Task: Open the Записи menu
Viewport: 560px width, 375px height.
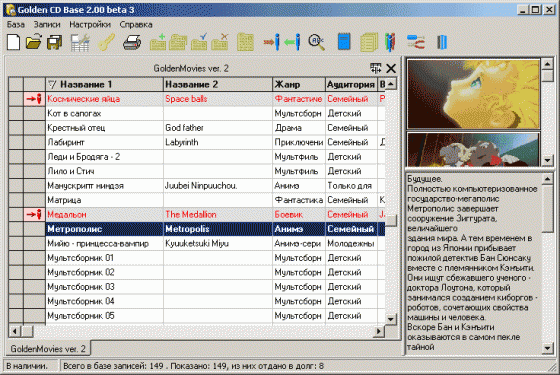Action: pyautogui.click(x=47, y=25)
